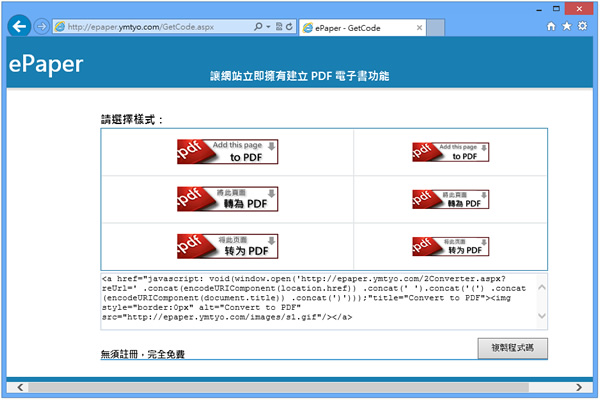Click the horizontal scrollbar right arrow
600x400 pixels.
click(579, 387)
